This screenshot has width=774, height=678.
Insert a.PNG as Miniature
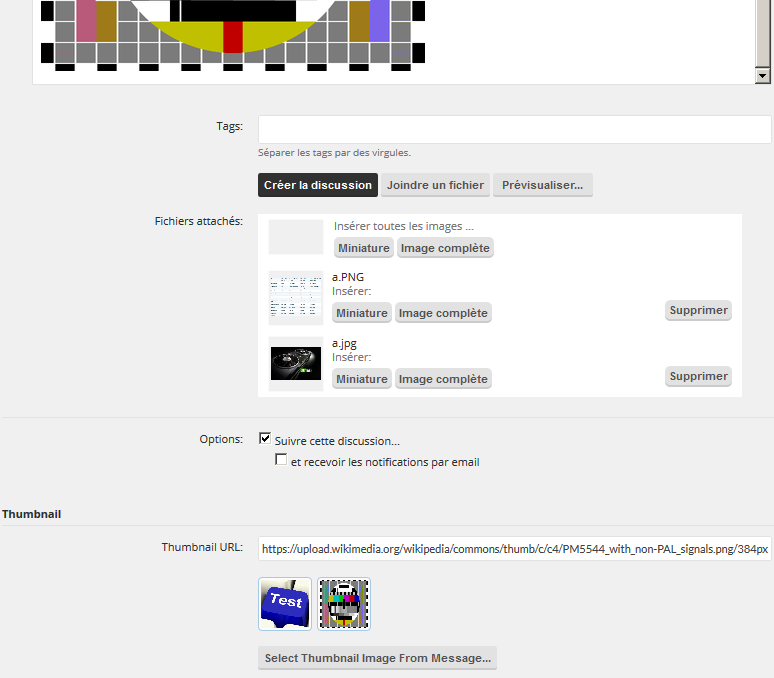tap(362, 313)
